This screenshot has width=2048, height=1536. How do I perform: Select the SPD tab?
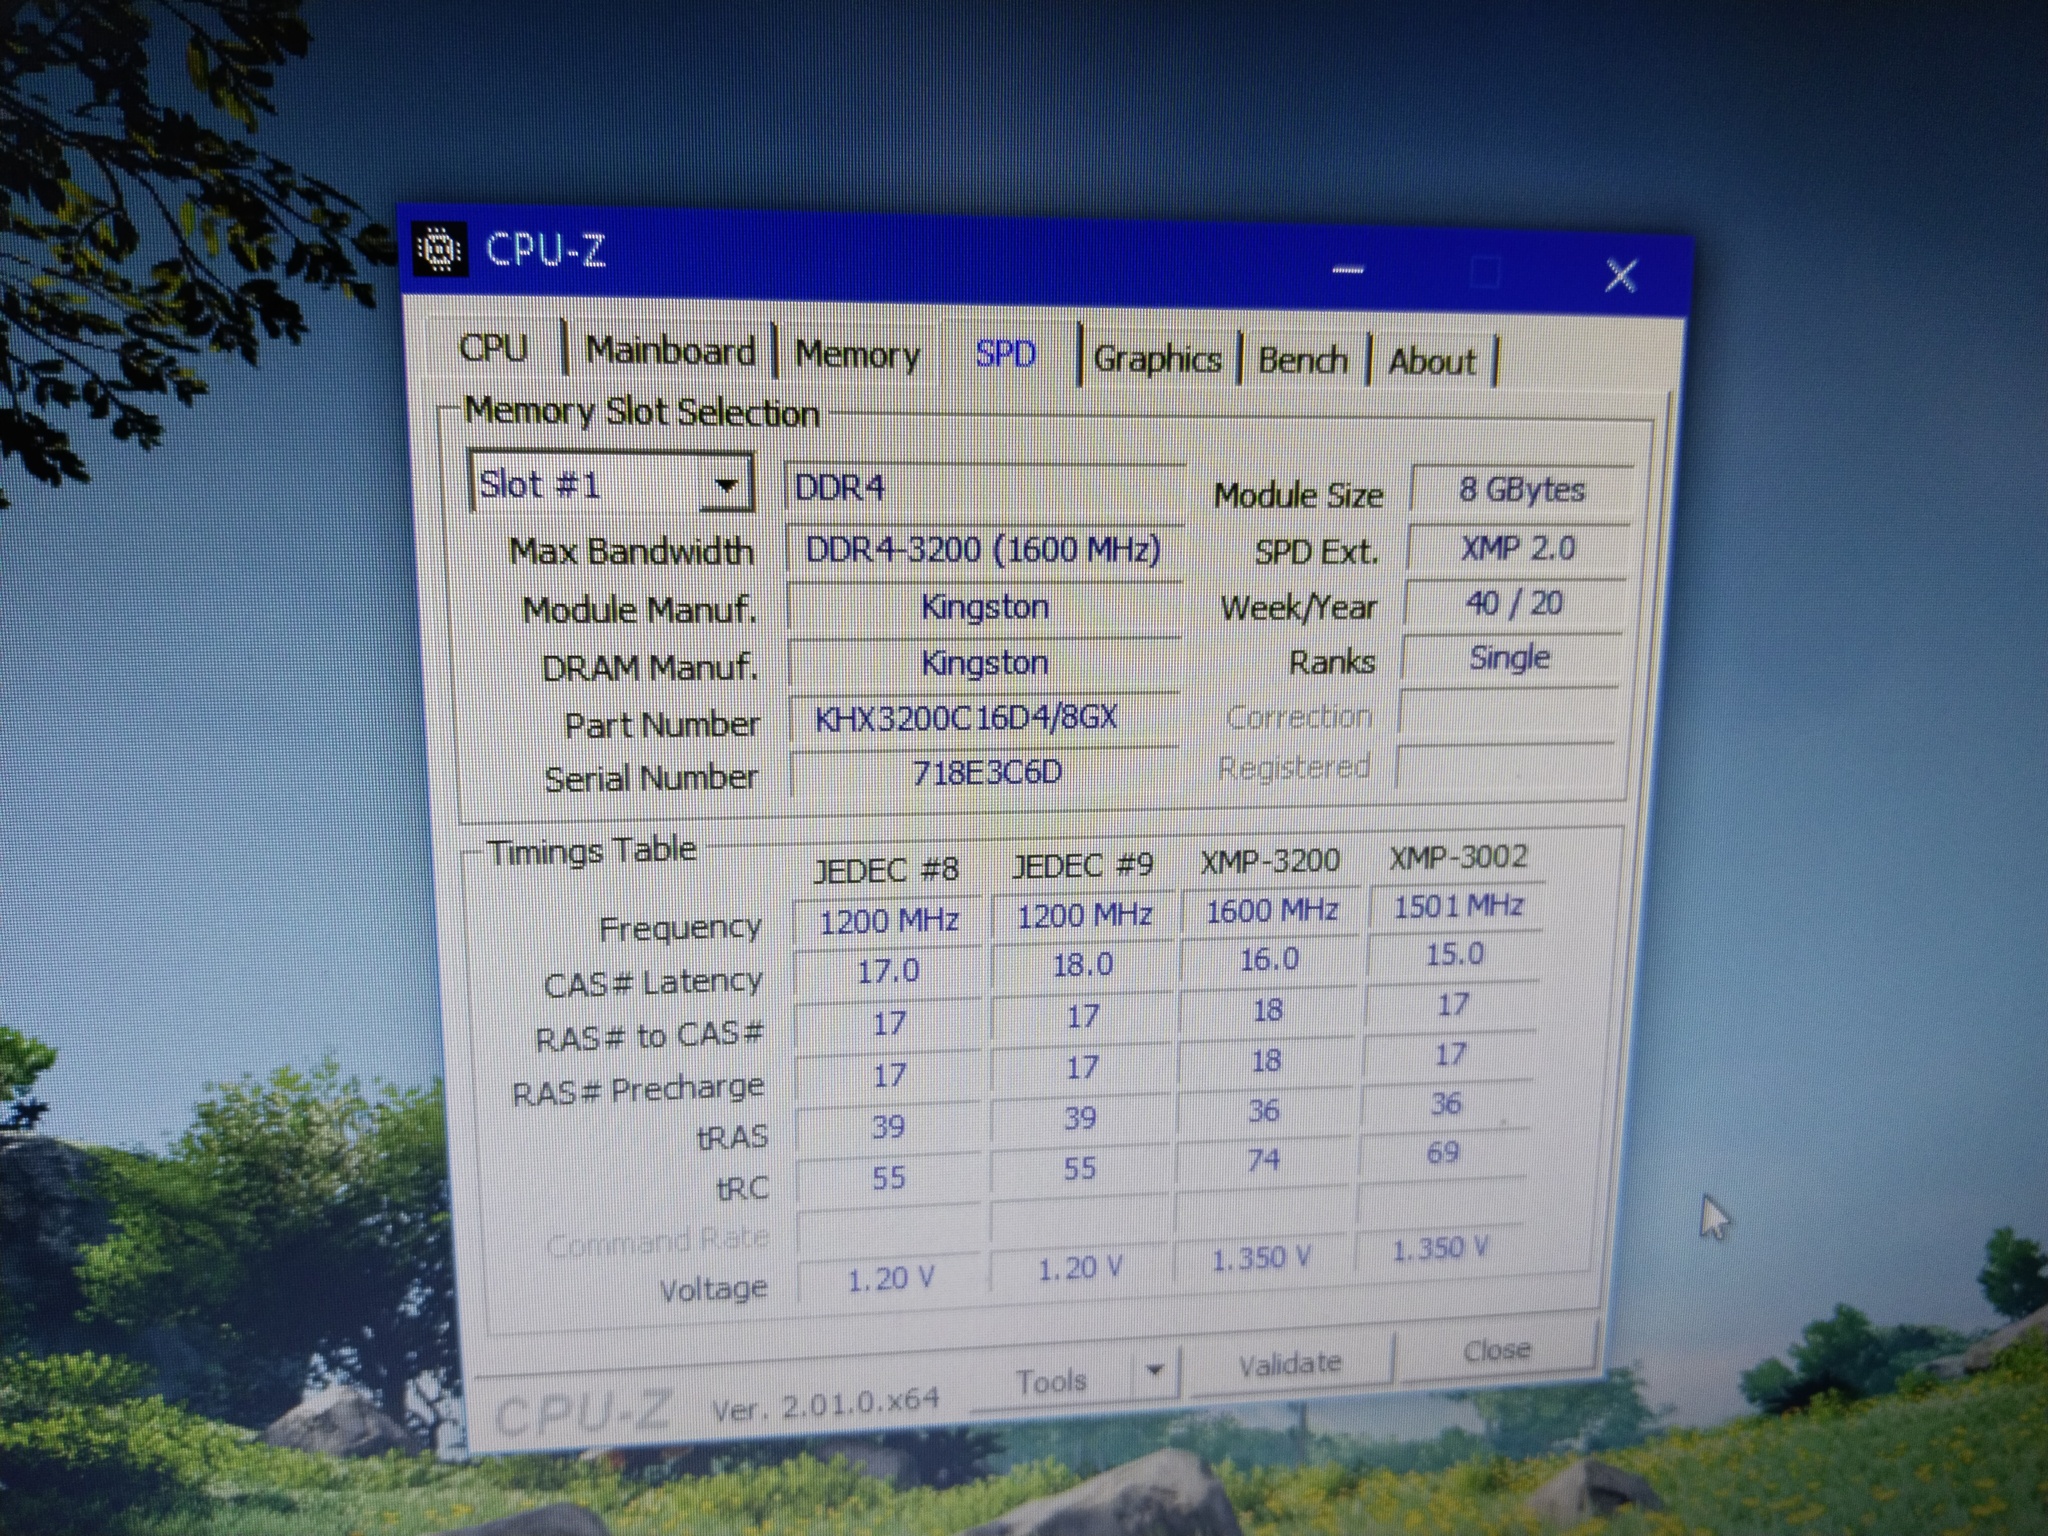[x=1005, y=354]
